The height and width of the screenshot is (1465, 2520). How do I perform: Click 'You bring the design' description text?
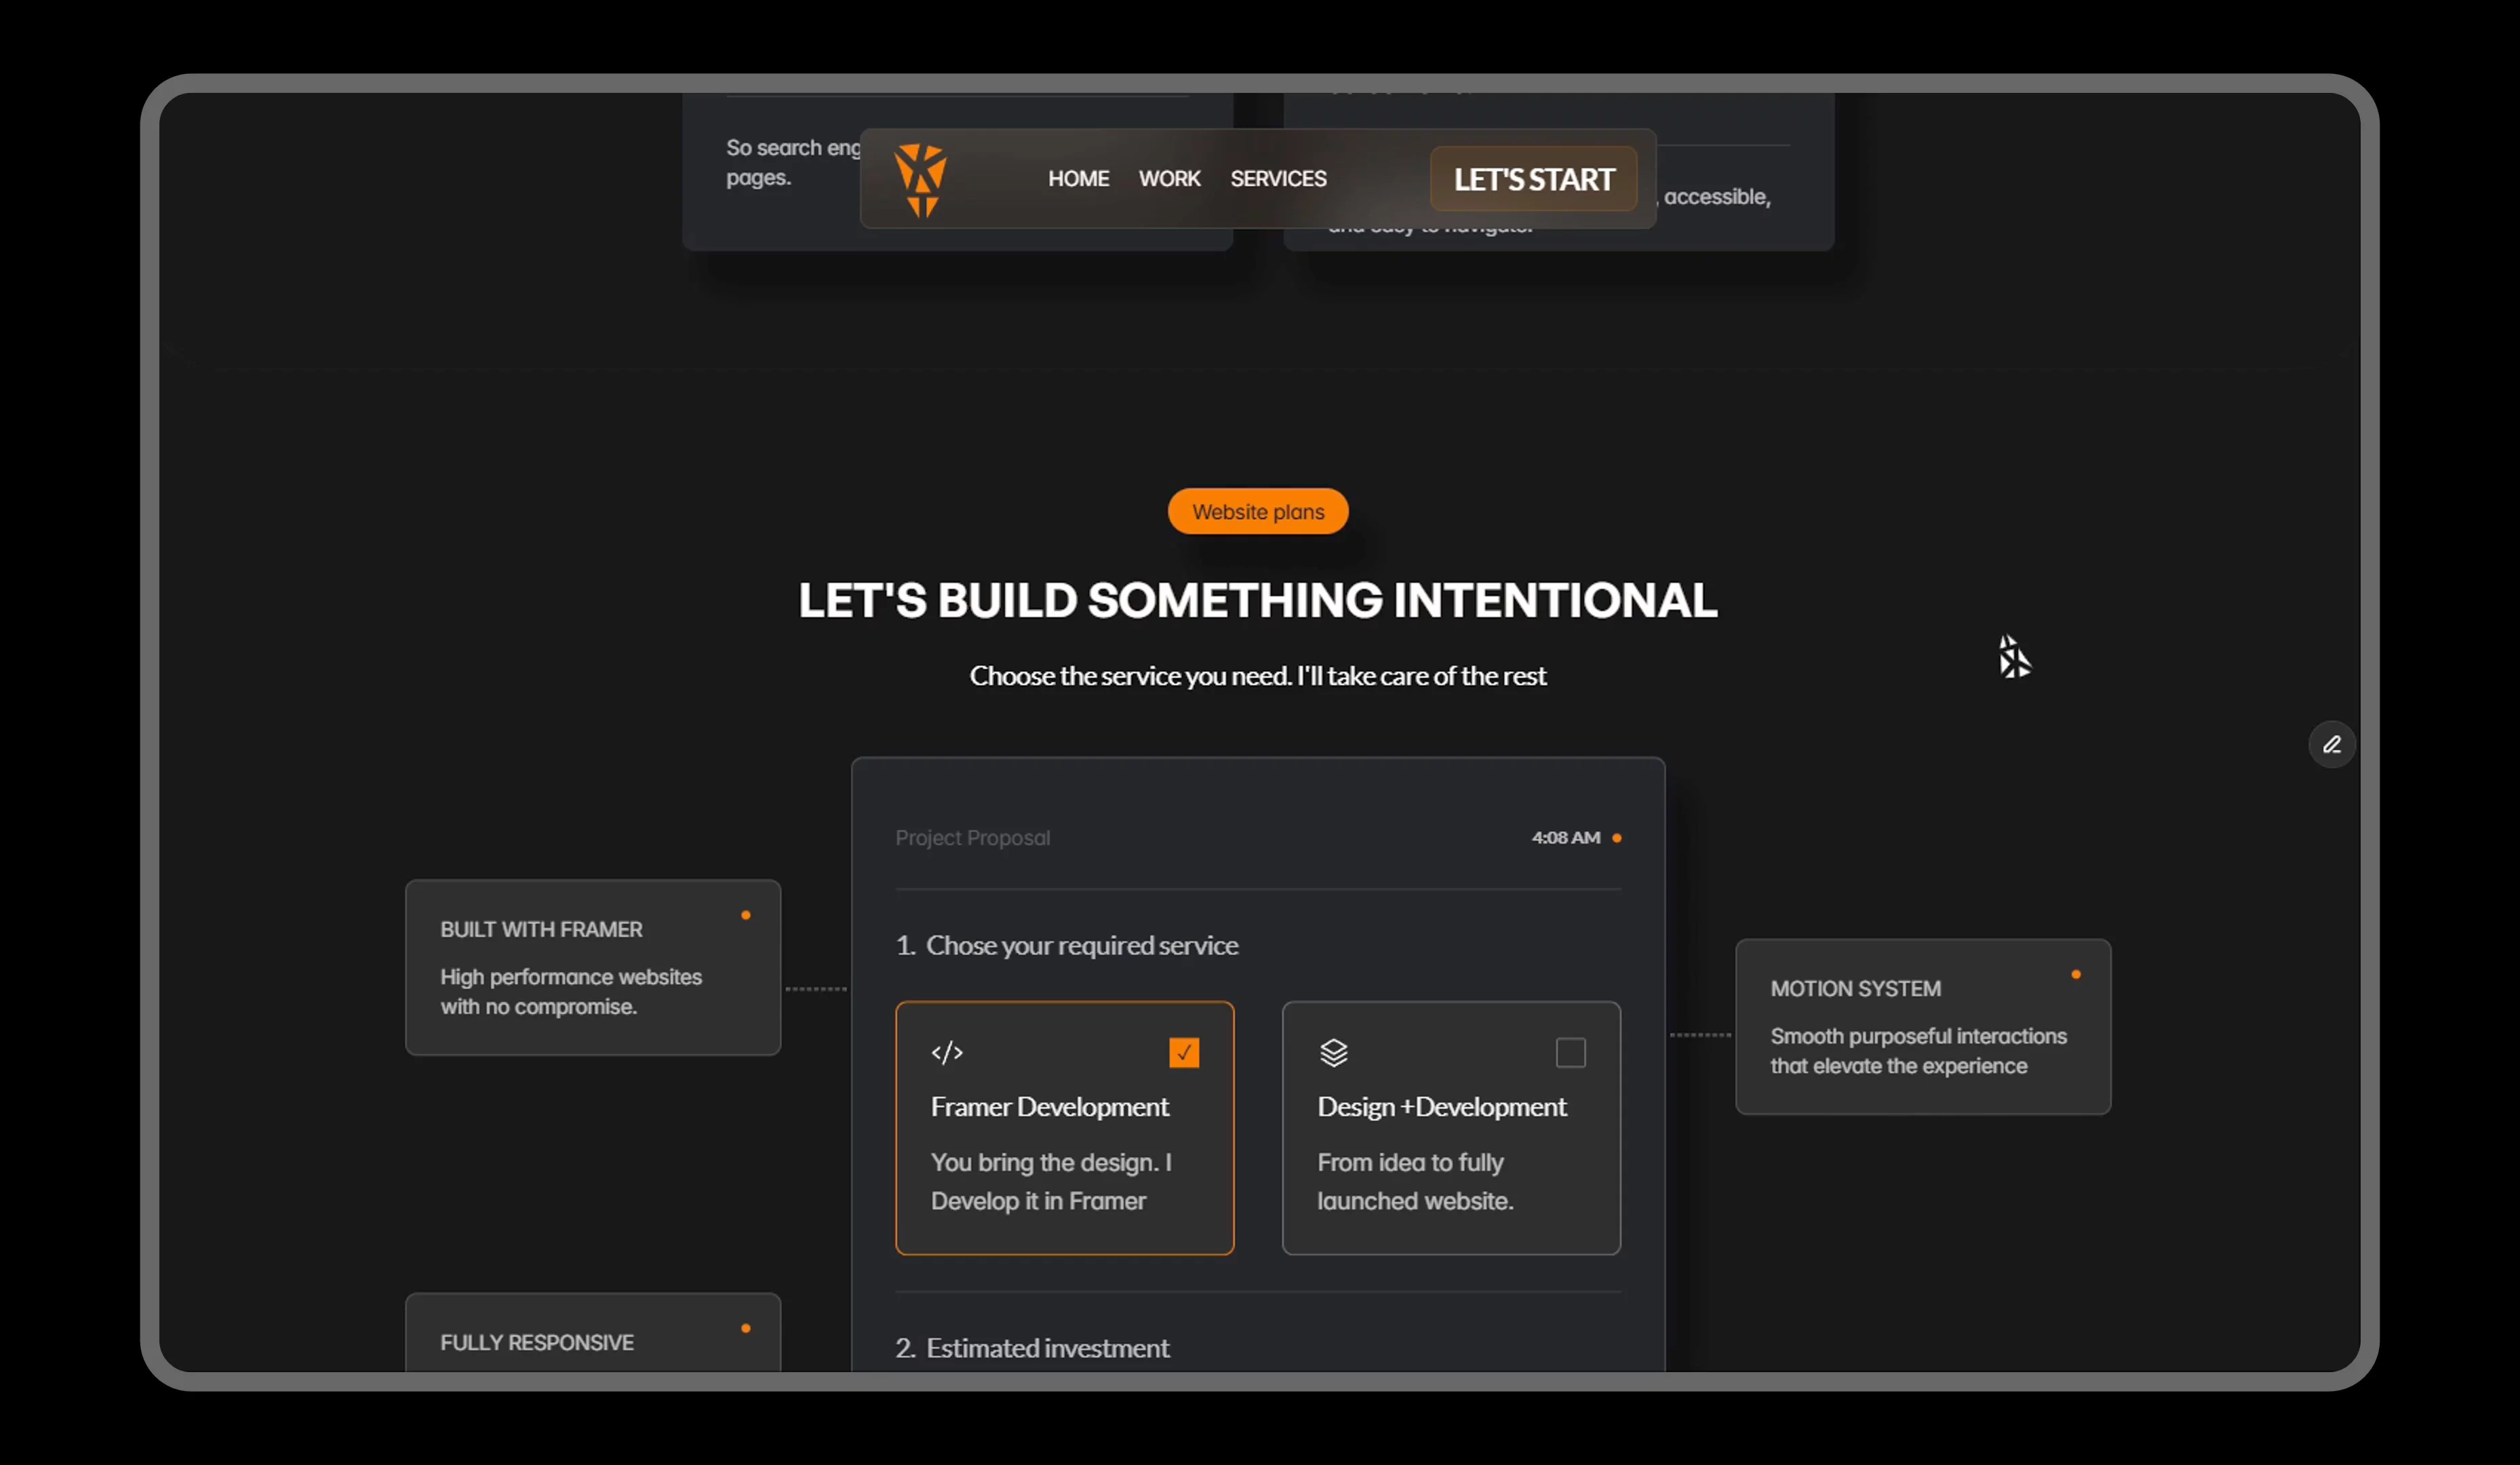[x=1050, y=1181]
